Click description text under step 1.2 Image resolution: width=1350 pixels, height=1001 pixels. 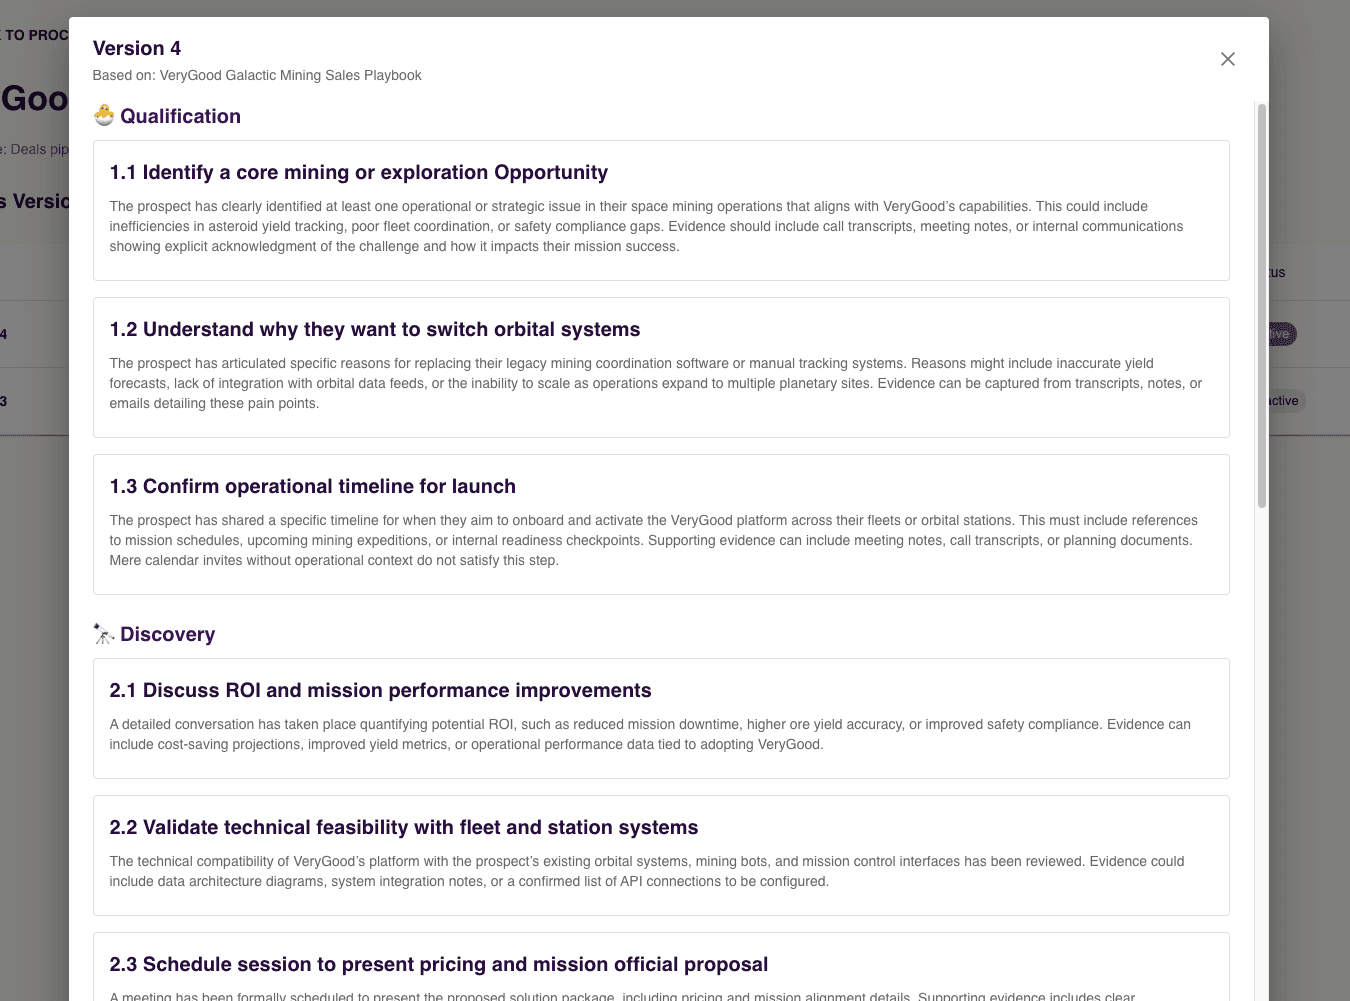[656, 383]
